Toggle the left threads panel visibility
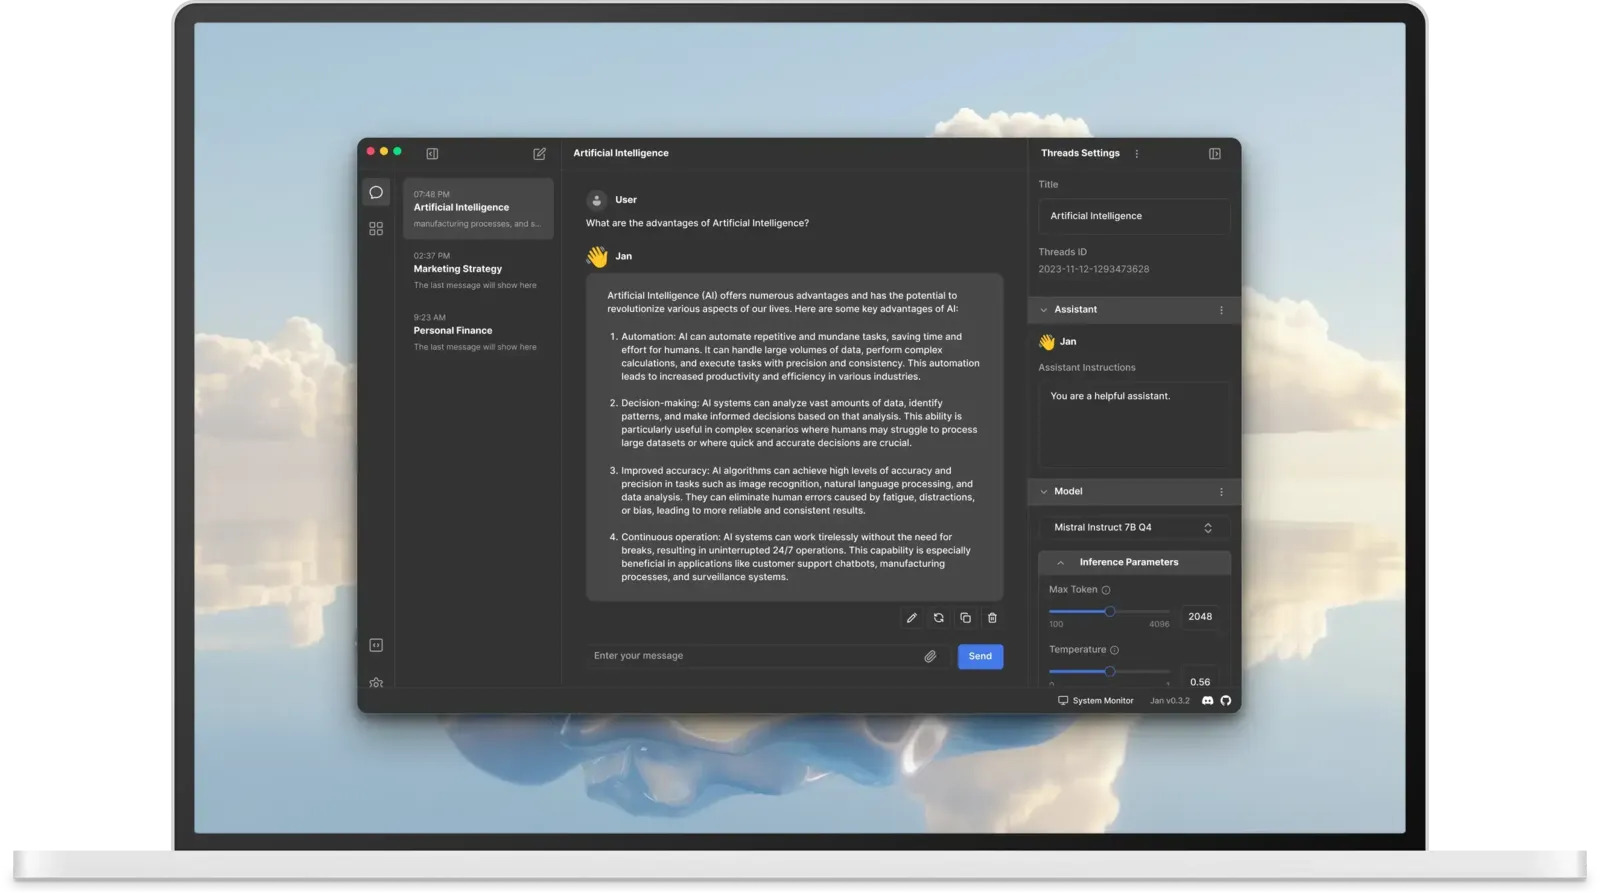The image size is (1600, 894). pyautogui.click(x=432, y=154)
